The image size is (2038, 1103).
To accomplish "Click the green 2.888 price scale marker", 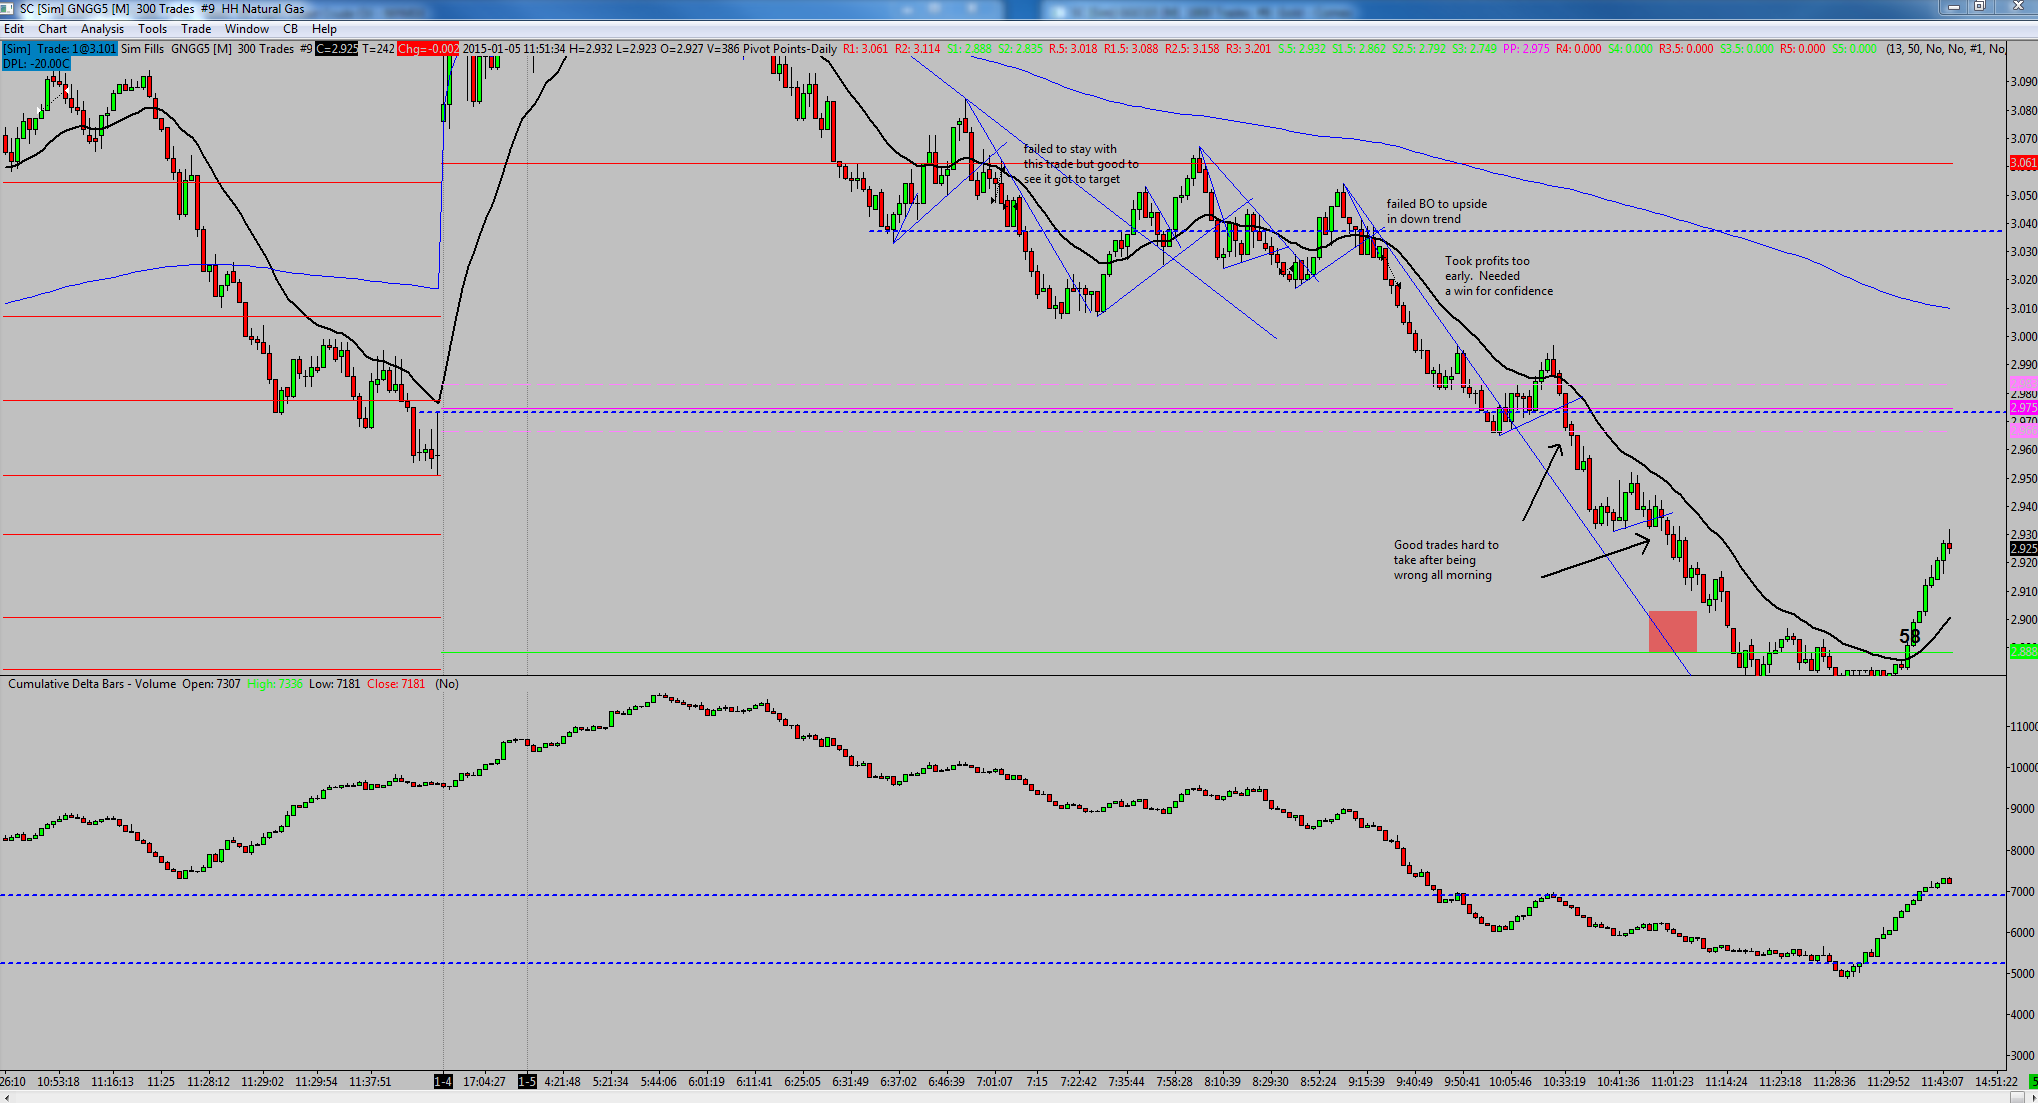I will tap(2023, 651).
